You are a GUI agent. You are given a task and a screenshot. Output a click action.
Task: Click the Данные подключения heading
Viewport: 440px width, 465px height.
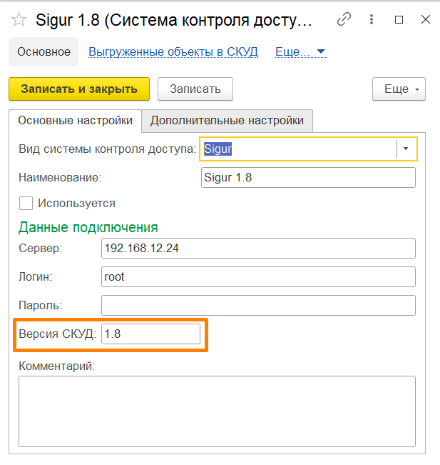pyautogui.click(x=88, y=227)
